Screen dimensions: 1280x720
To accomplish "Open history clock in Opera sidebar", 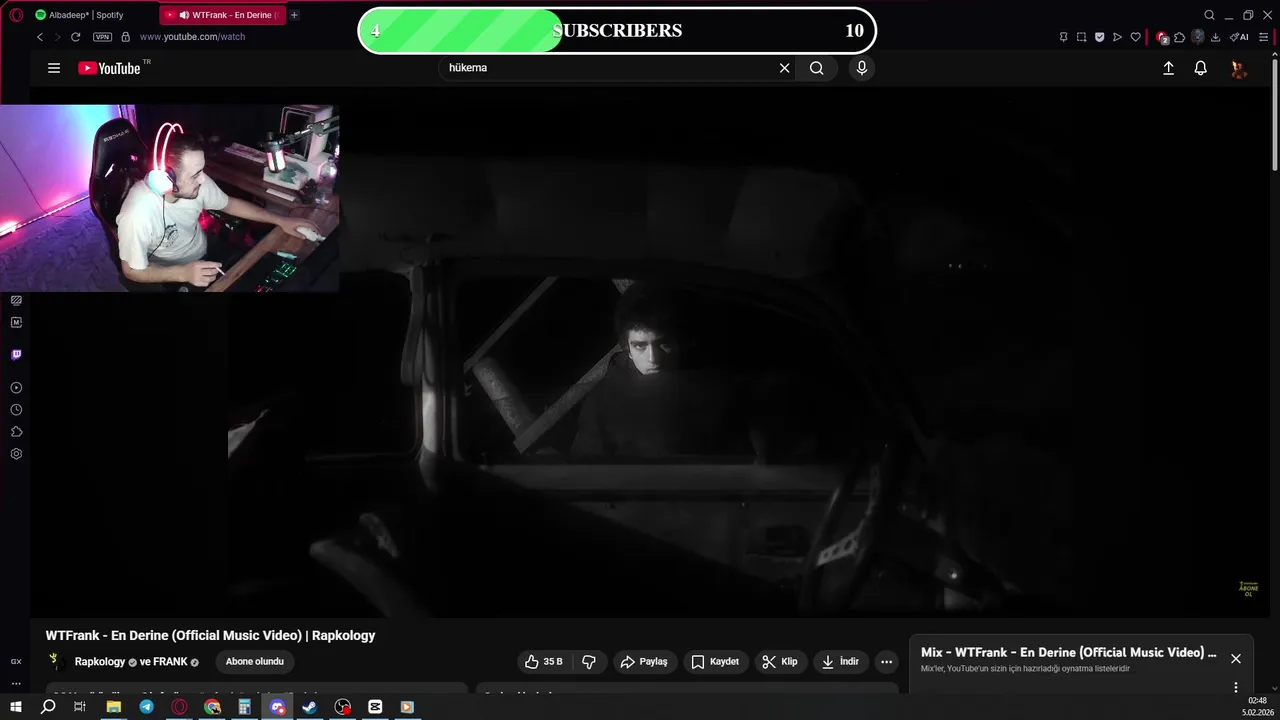I will pyautogui.click(x=16, y=410).
